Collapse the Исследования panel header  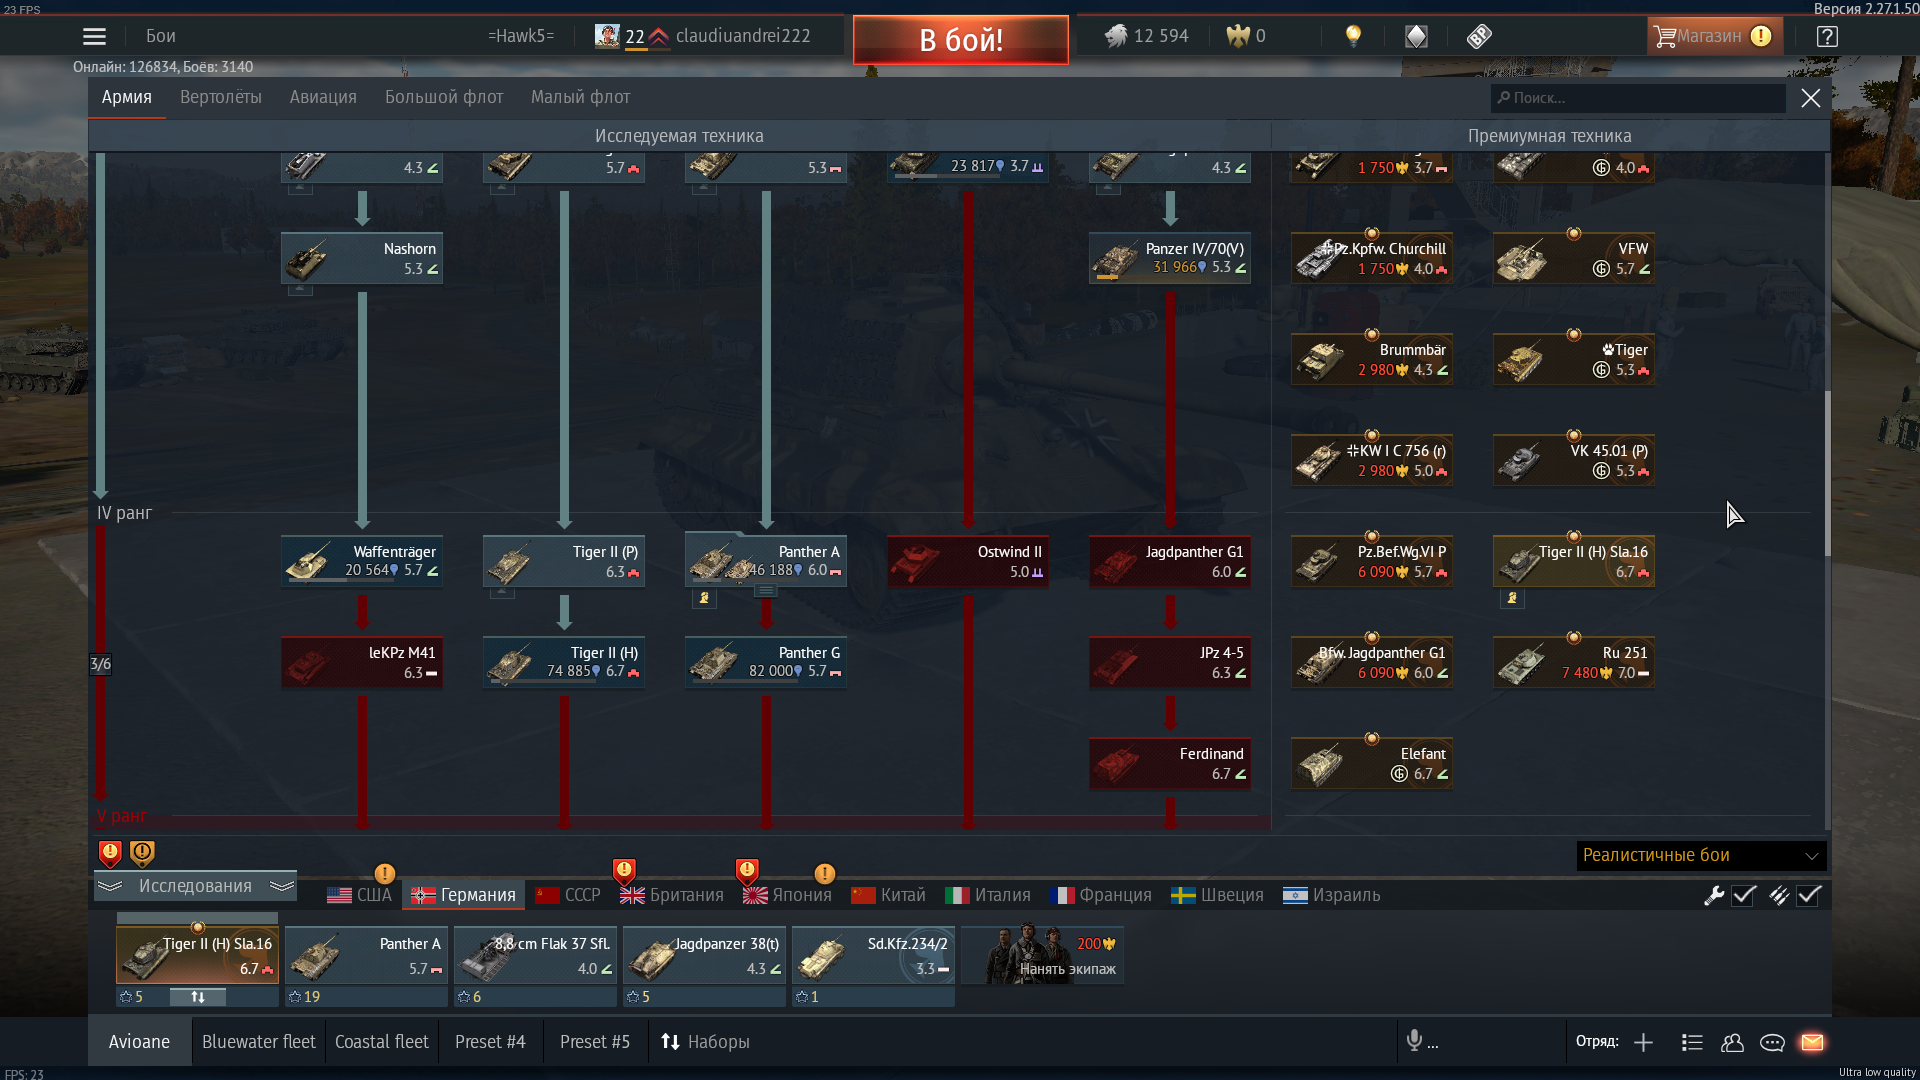pyautogui.click(x=195, y=886)
